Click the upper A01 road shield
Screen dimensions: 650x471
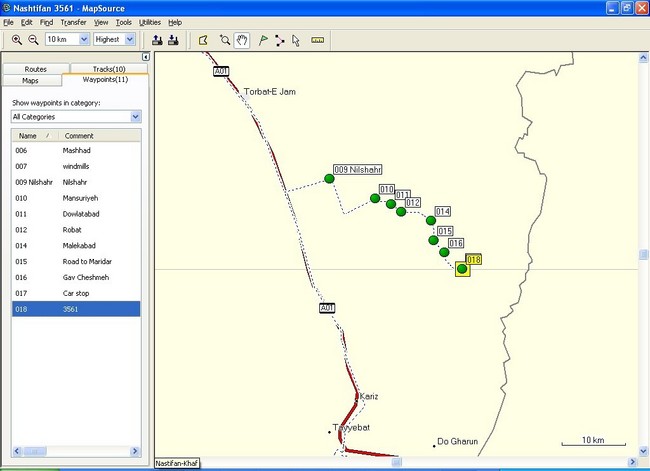[x=221, y=71]
